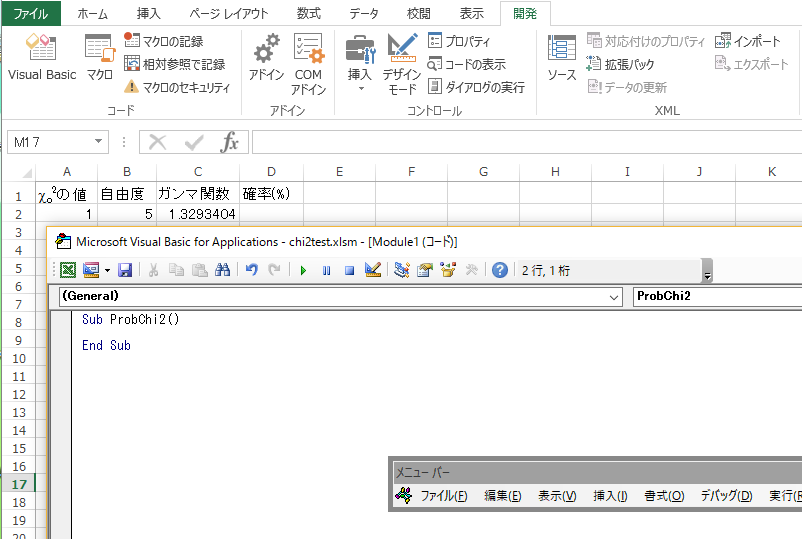Open VBA Help question mark icon
This screenshot has height=539, width=802.
[x=500, y=270]
